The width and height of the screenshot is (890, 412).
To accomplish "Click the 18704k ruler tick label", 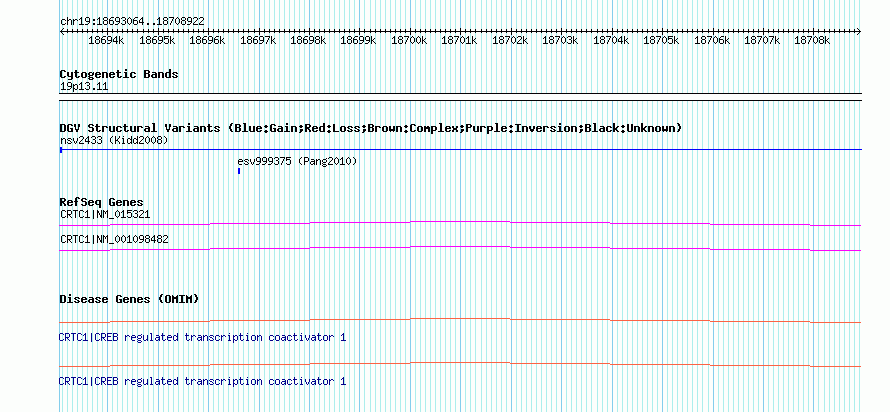I will click(x=611, y=41).
